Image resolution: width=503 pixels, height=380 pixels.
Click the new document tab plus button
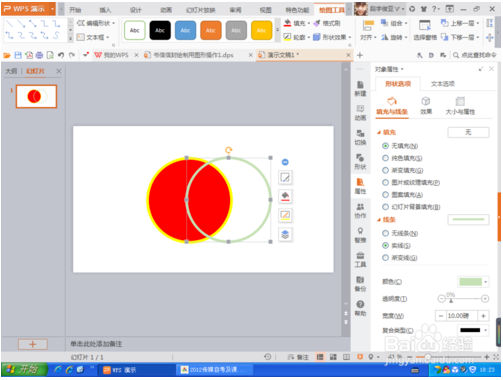click(360, 55)
